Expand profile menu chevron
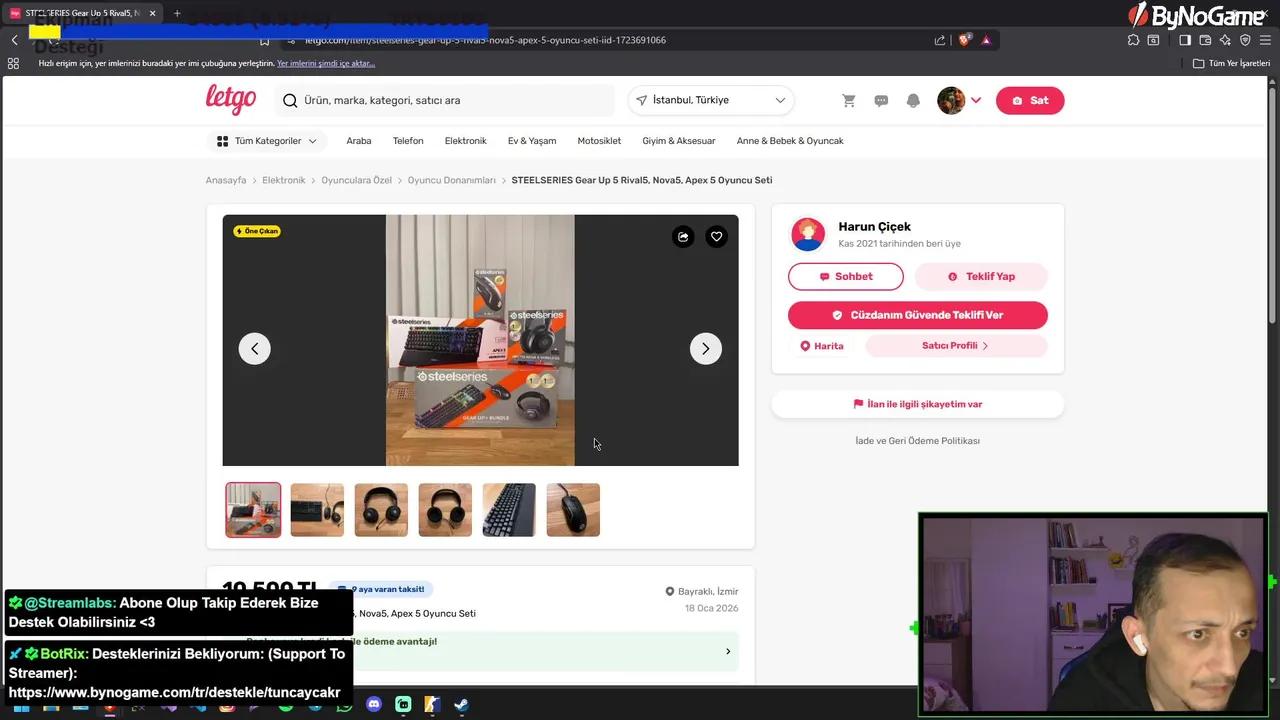Image resolution: width=1280 pixels, height=720 pixels. pos(976,100)
